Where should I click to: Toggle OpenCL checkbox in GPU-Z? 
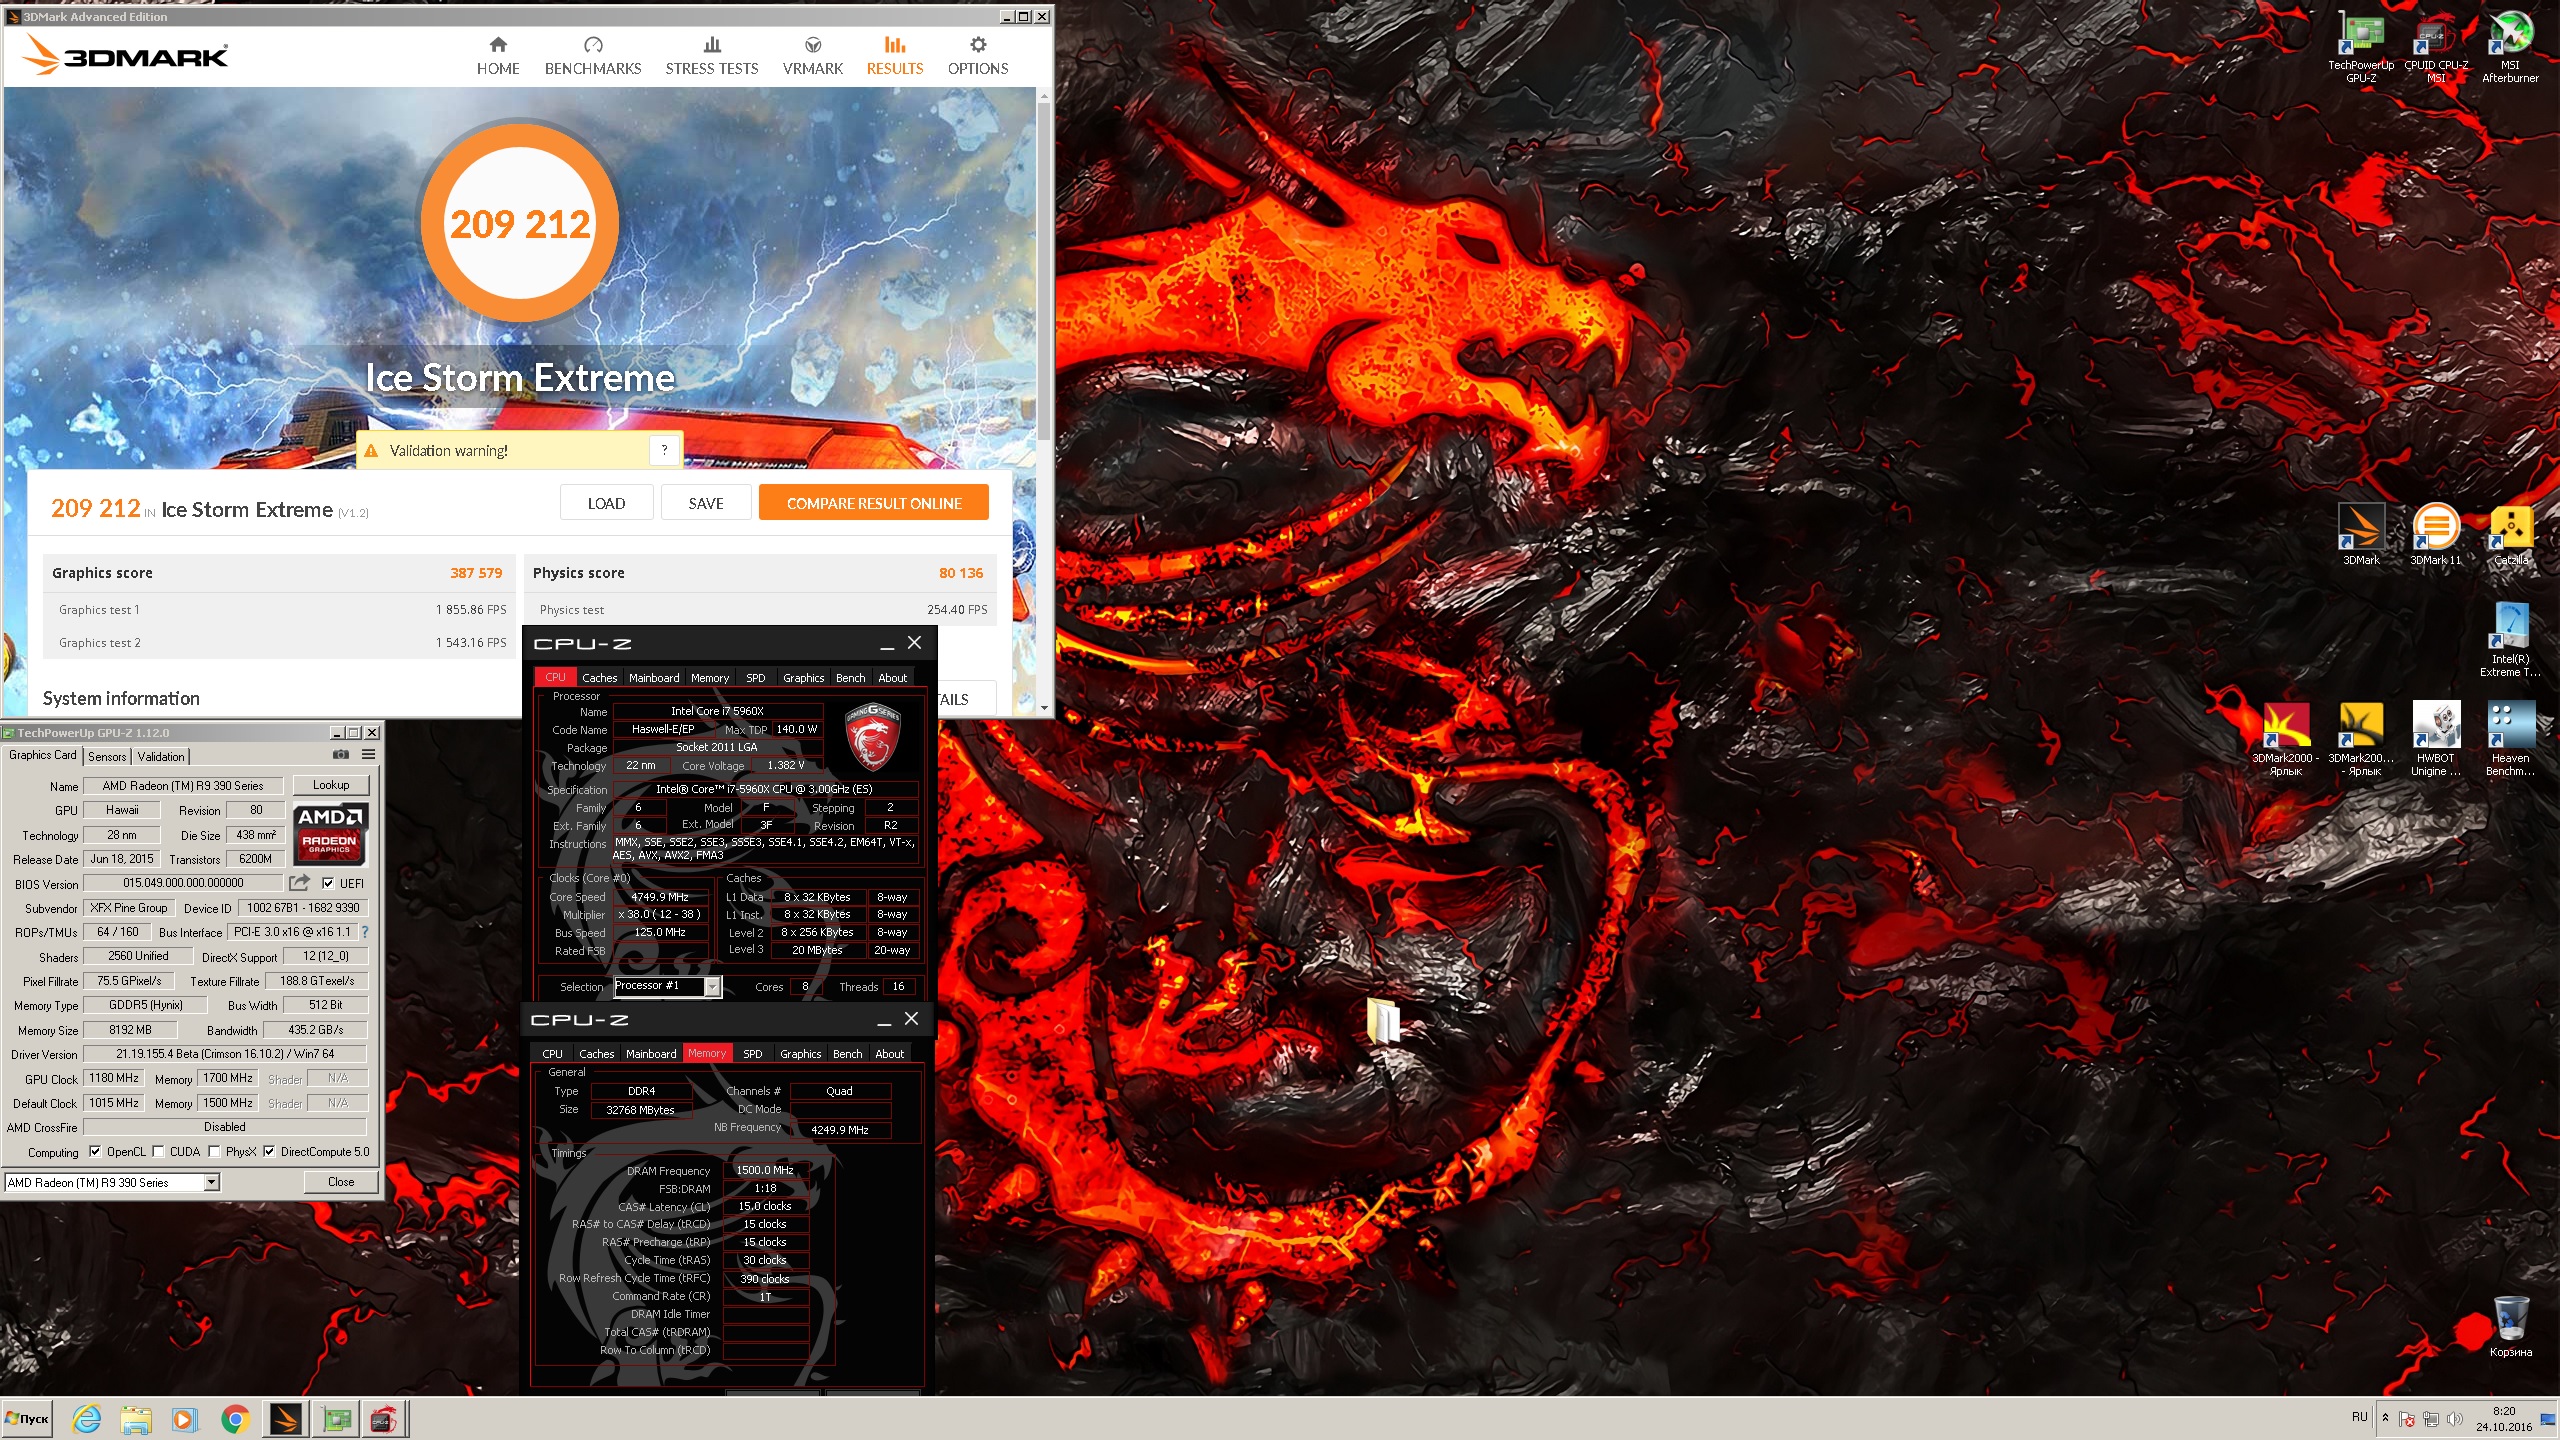pos(95,1151)
